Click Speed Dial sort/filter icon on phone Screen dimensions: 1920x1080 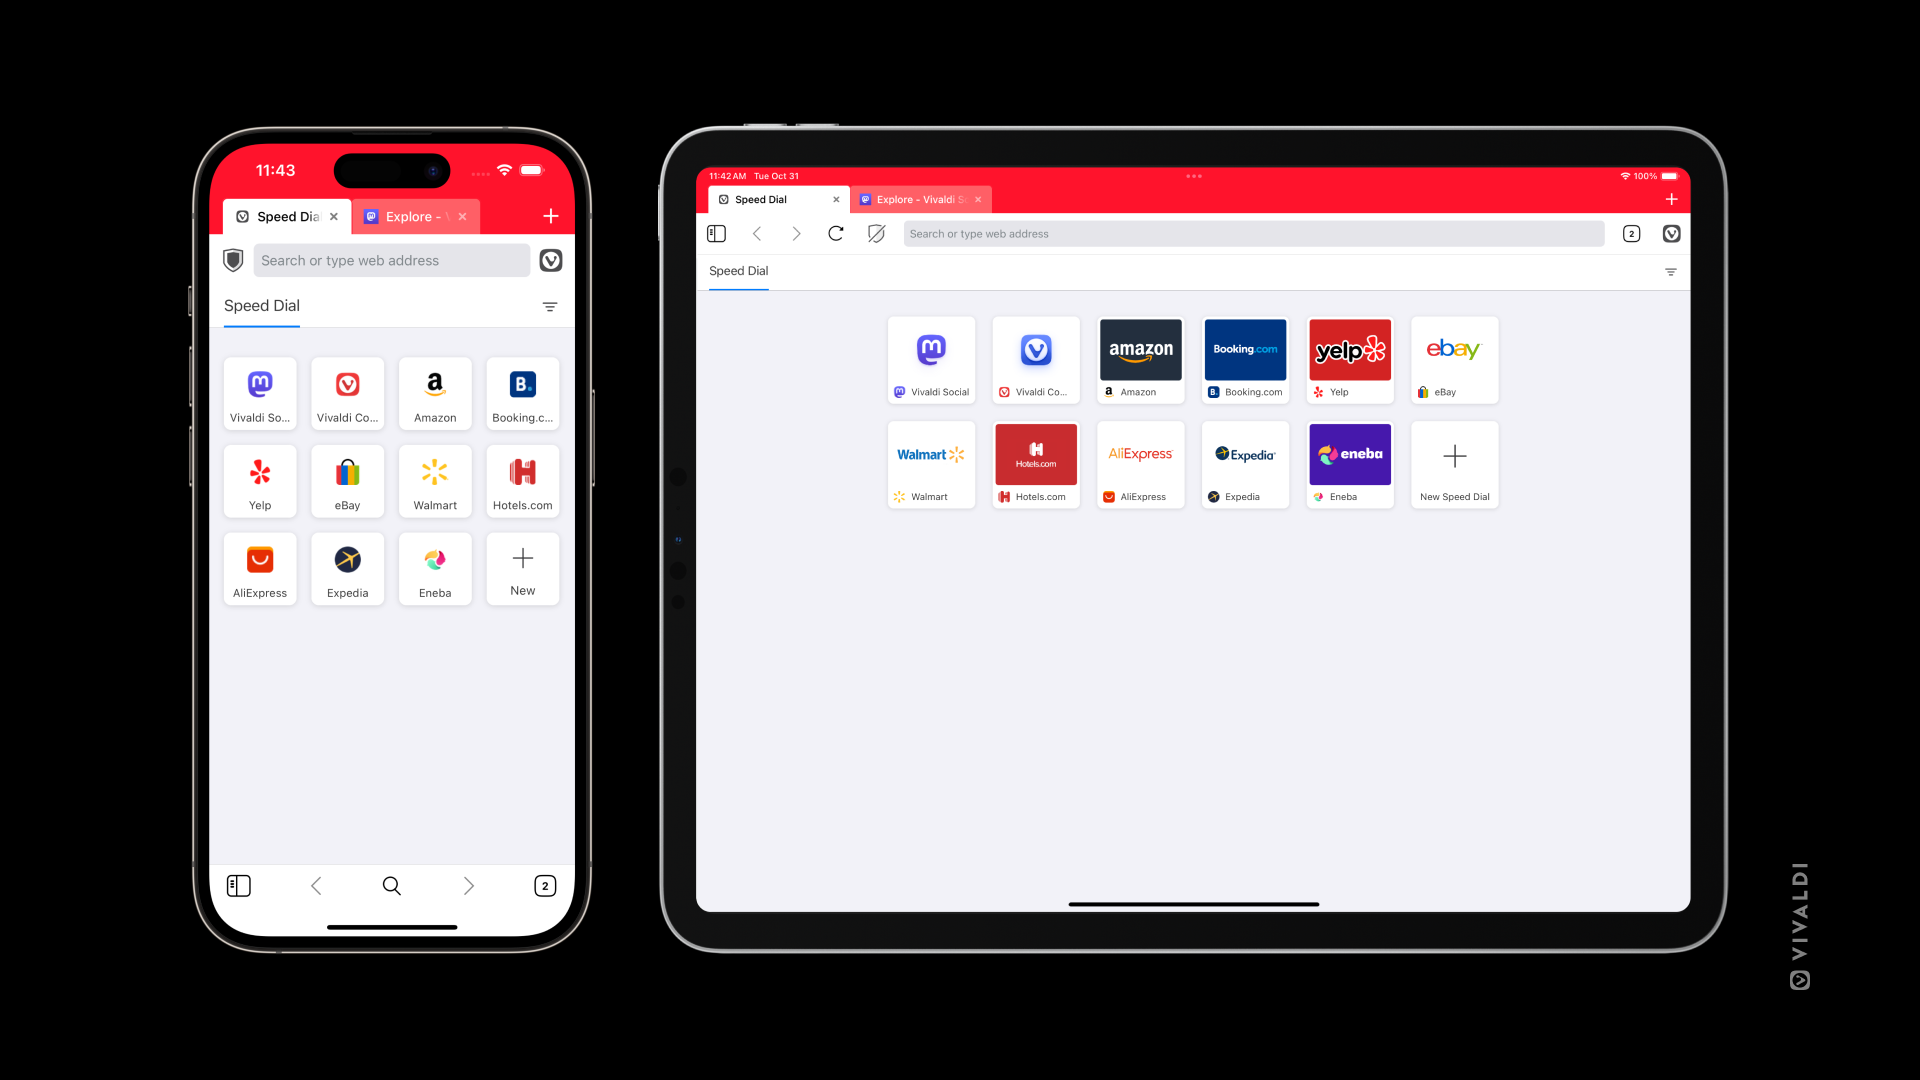(550, 306)
